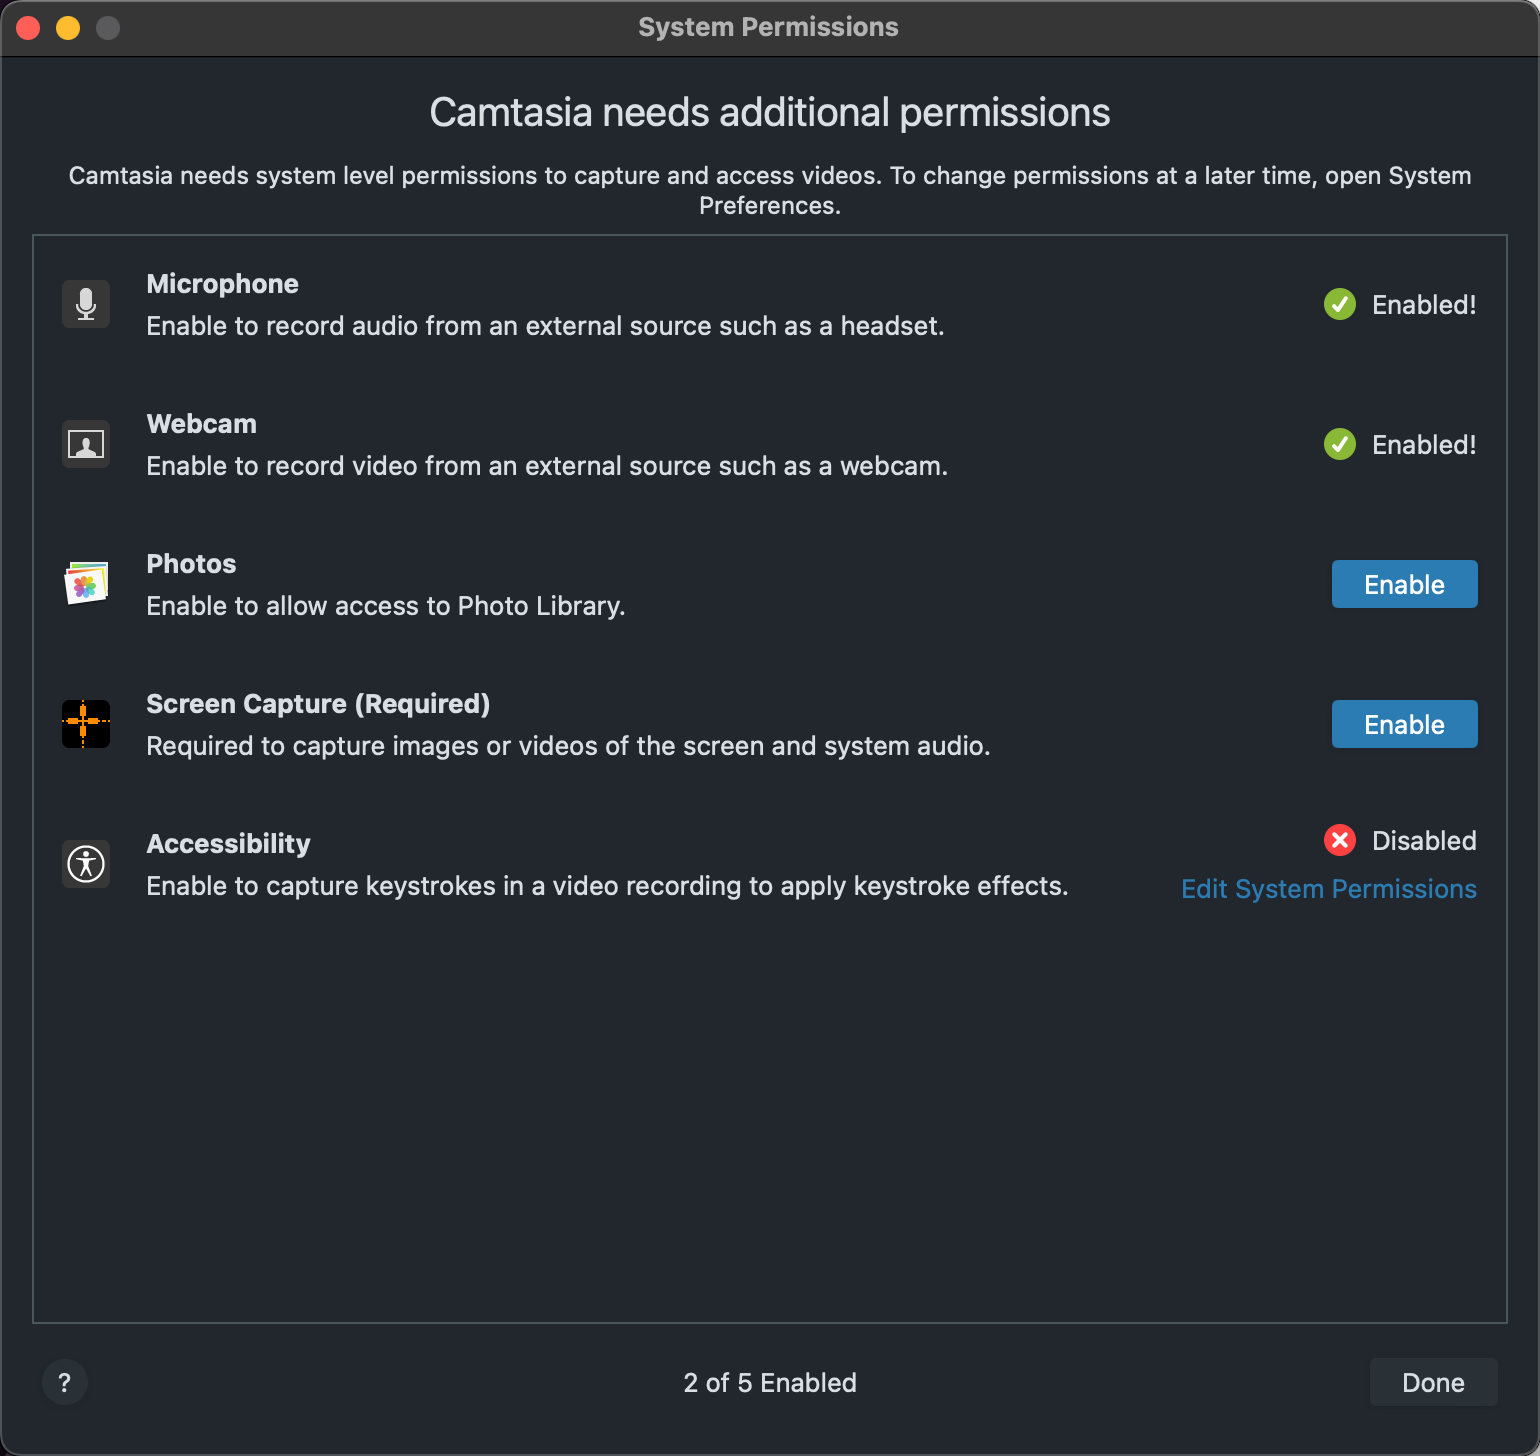1540x1456 pixels.
Task: Enable Screen Capture permission
Action: click(1404, 724)
